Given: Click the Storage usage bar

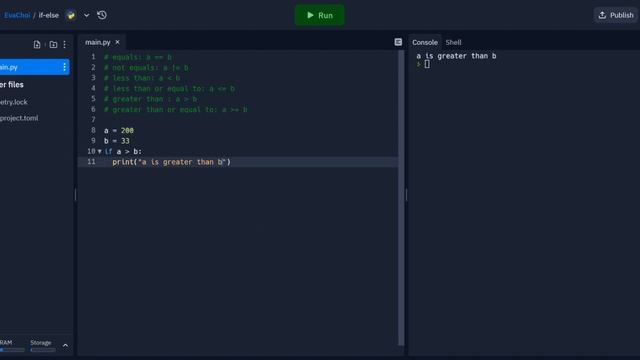Looking at the screenshot, I should [43, 350].
